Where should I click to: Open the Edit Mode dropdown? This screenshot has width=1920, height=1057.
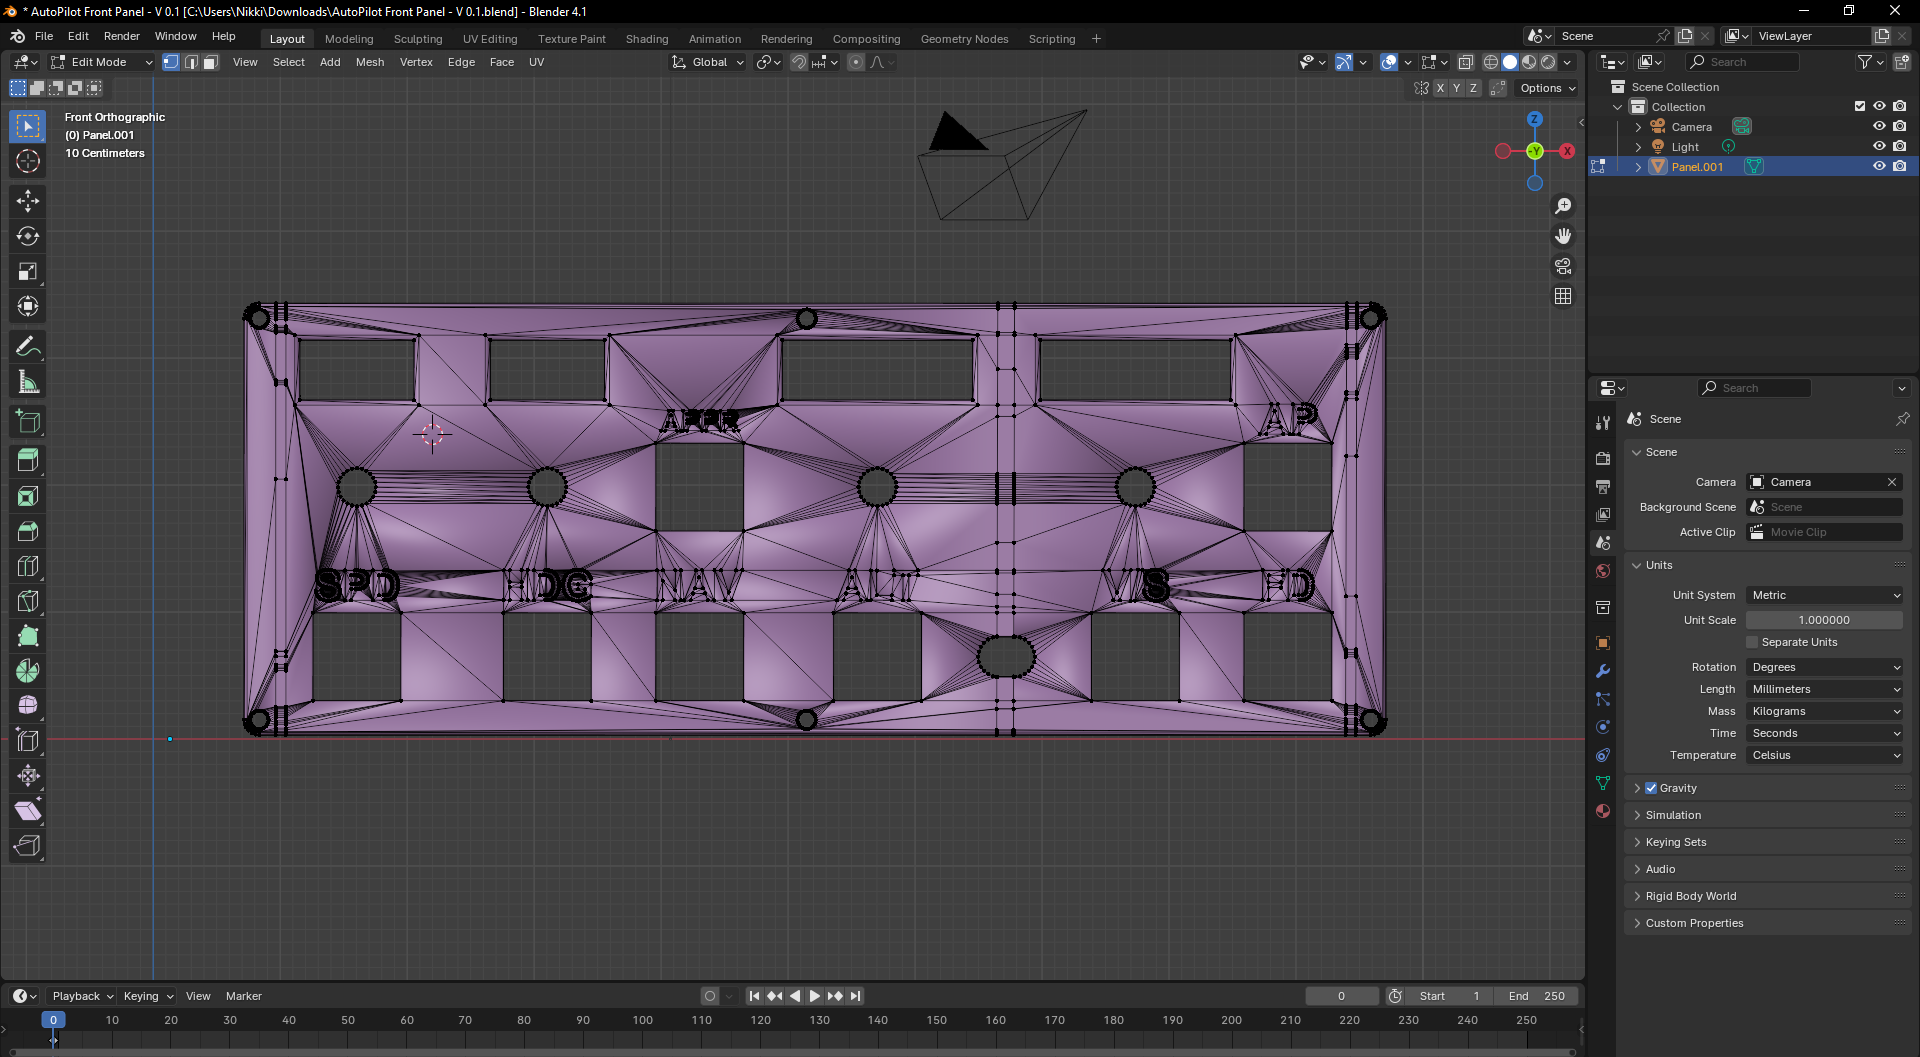coord(101,62)
